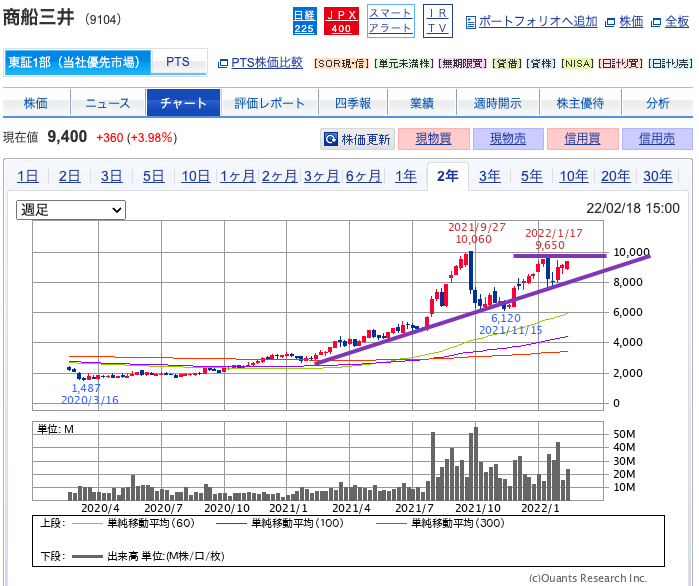699x586 pixels.
Task: Click the JPX400 red badge
Action: pyautogui.click(x=341, y=21)
